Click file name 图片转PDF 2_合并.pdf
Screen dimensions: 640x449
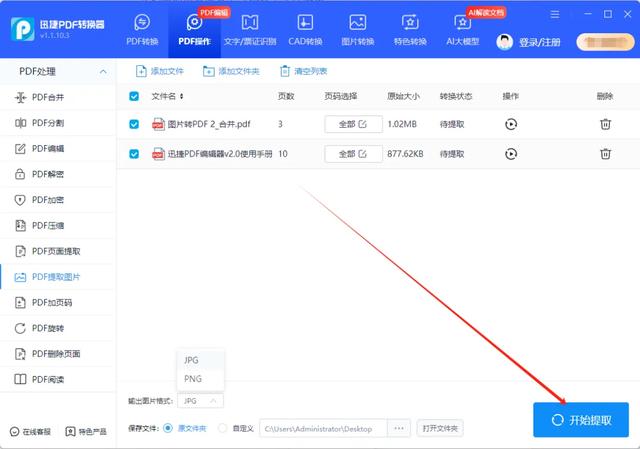[209, 124]
